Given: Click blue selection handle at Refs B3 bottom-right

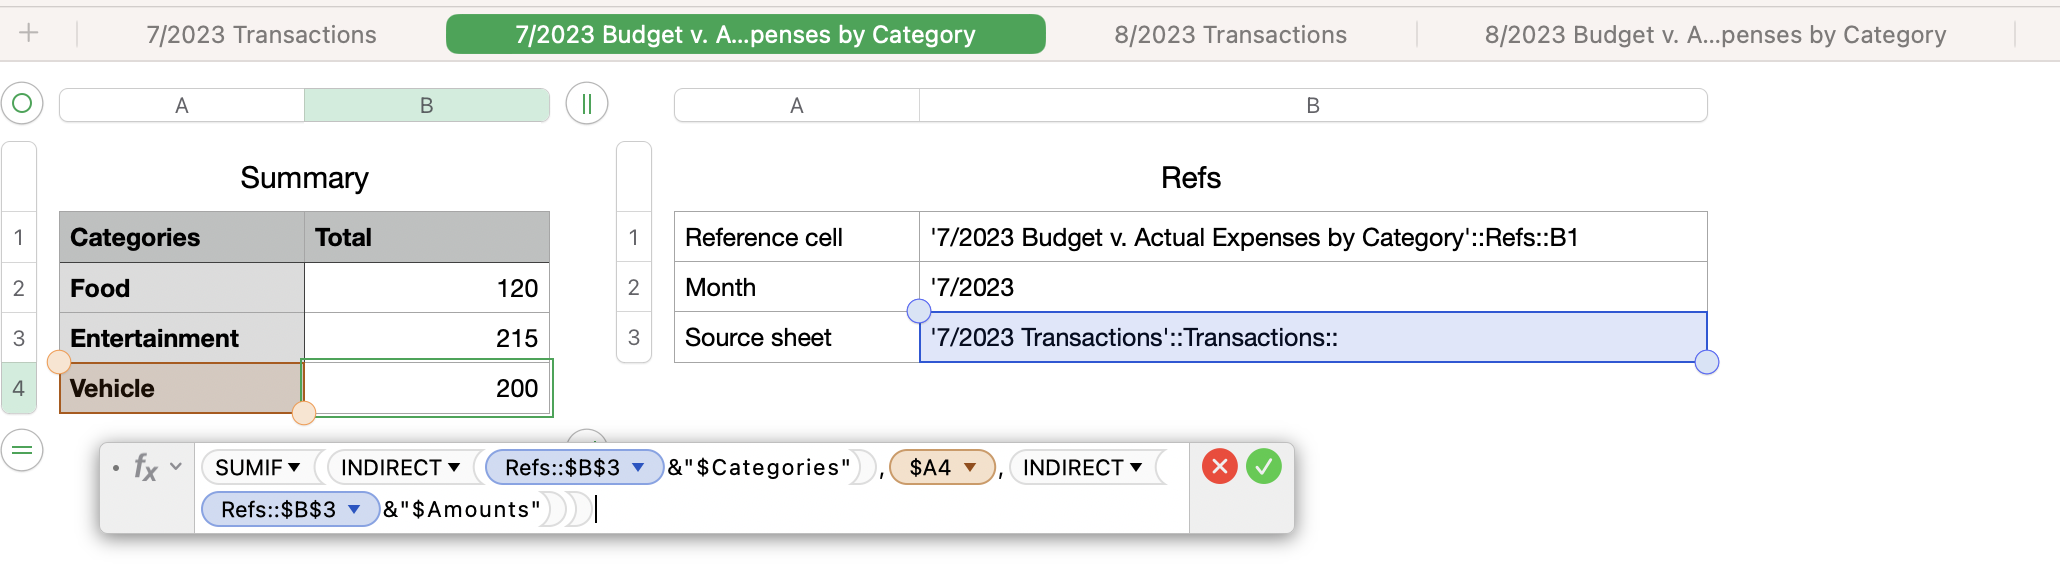Looking at the screenshot, I should [1707, 362].
